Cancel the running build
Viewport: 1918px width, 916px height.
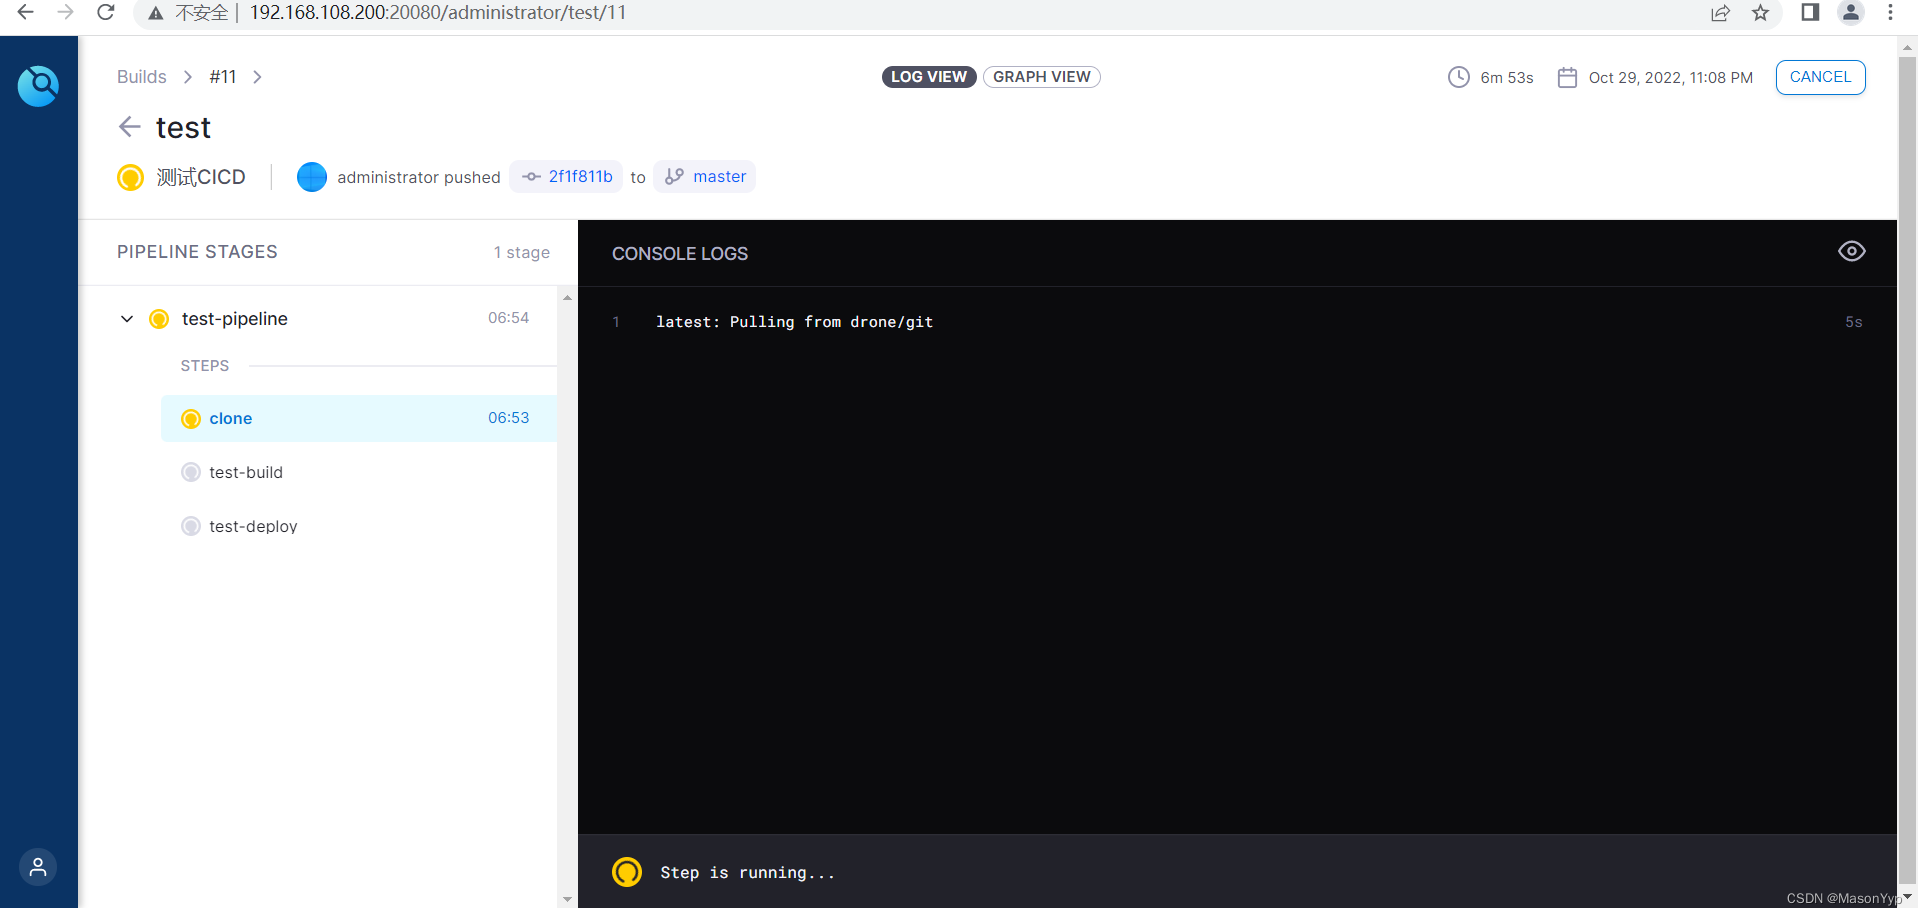1820,77
